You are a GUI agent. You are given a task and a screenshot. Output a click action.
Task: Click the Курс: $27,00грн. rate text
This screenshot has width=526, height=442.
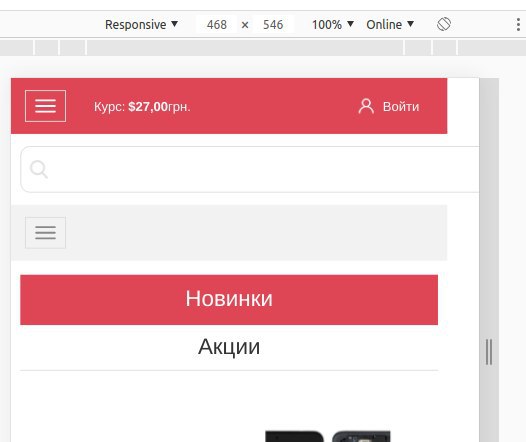[x=142, y=107]
